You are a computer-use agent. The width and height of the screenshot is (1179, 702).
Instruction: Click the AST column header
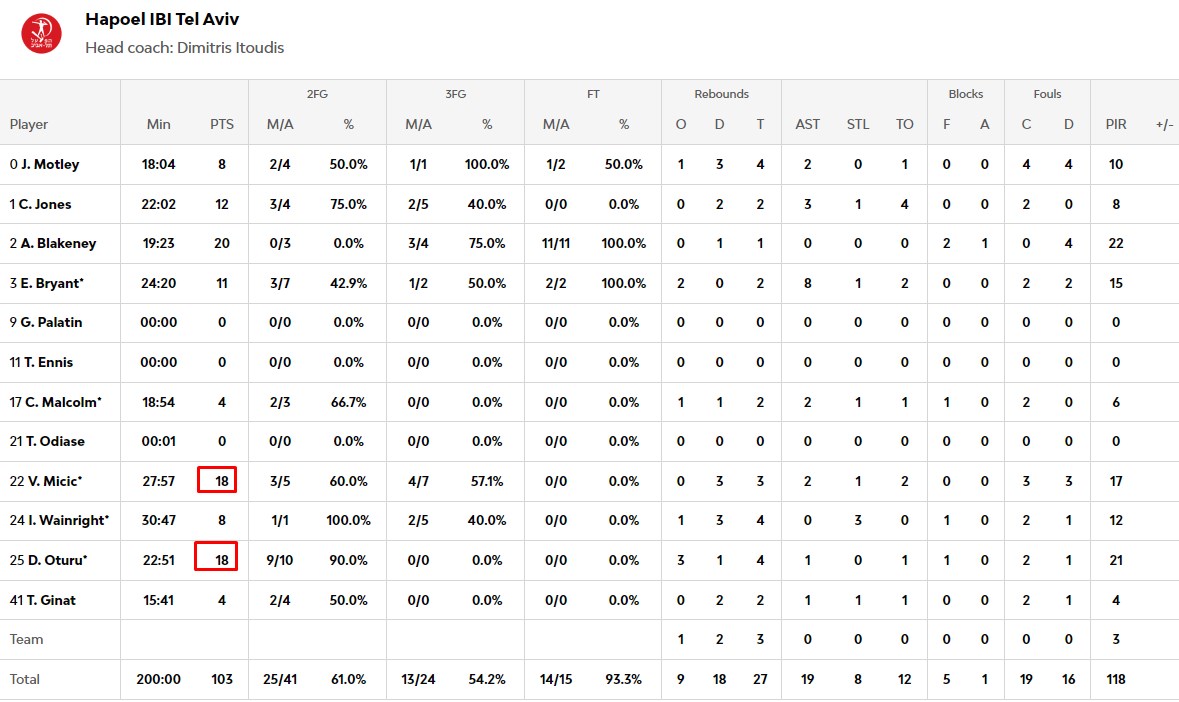click(807, 124)
